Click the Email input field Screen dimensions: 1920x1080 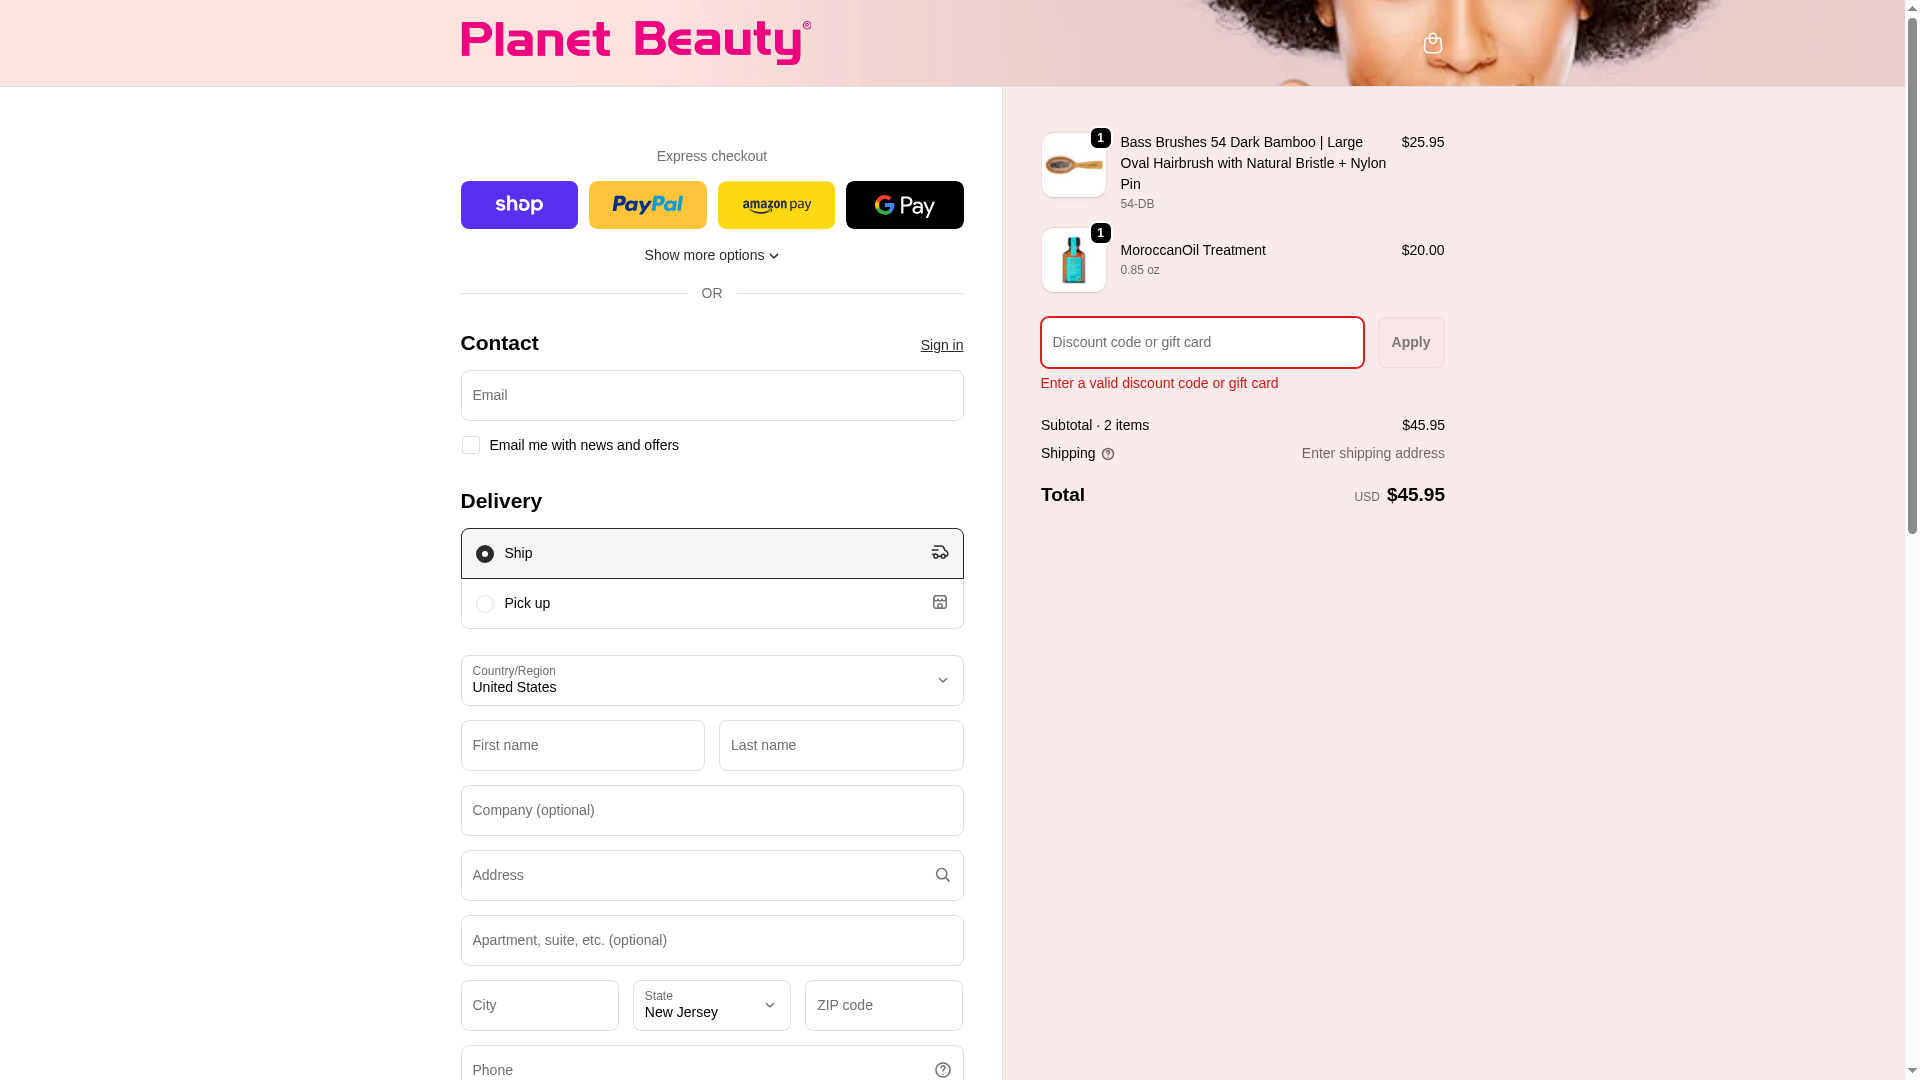click(711, 395)
